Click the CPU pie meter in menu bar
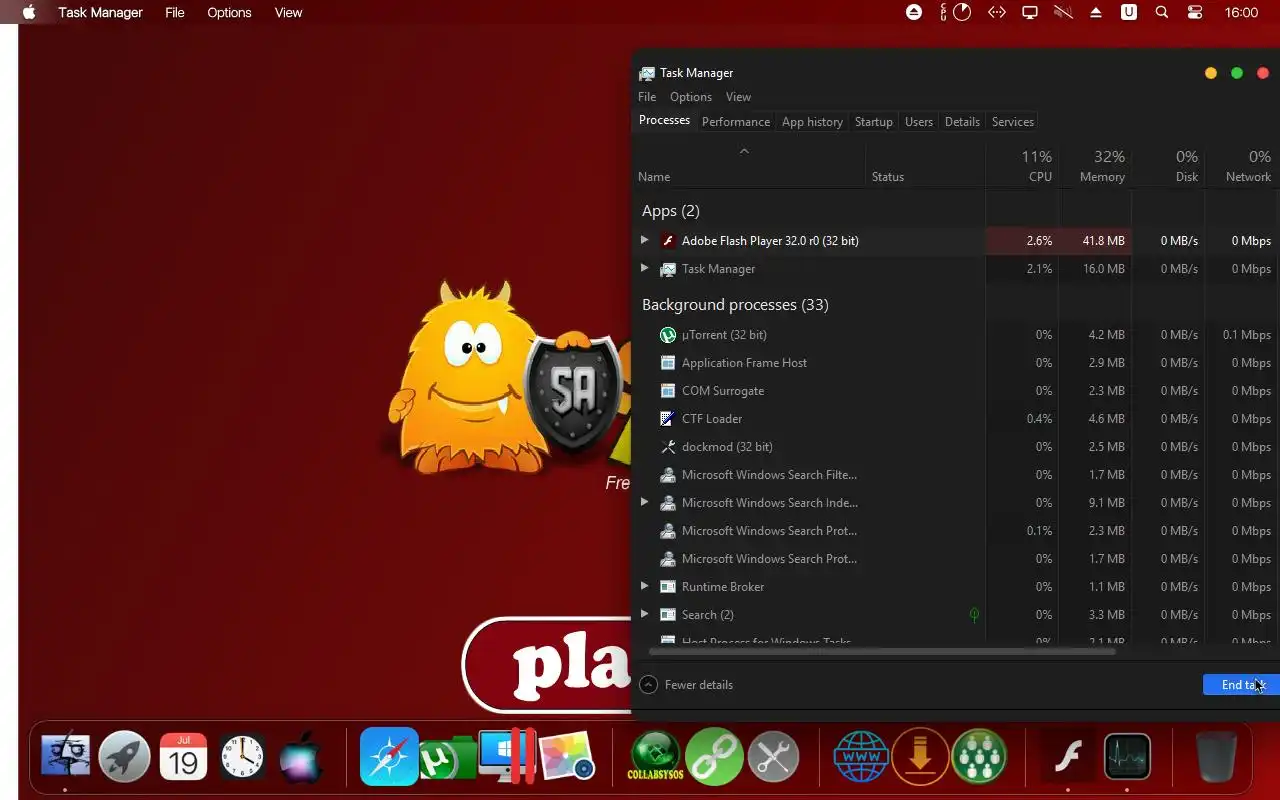The width and height of the screenshot is (1280, 800). coord(962,12)
